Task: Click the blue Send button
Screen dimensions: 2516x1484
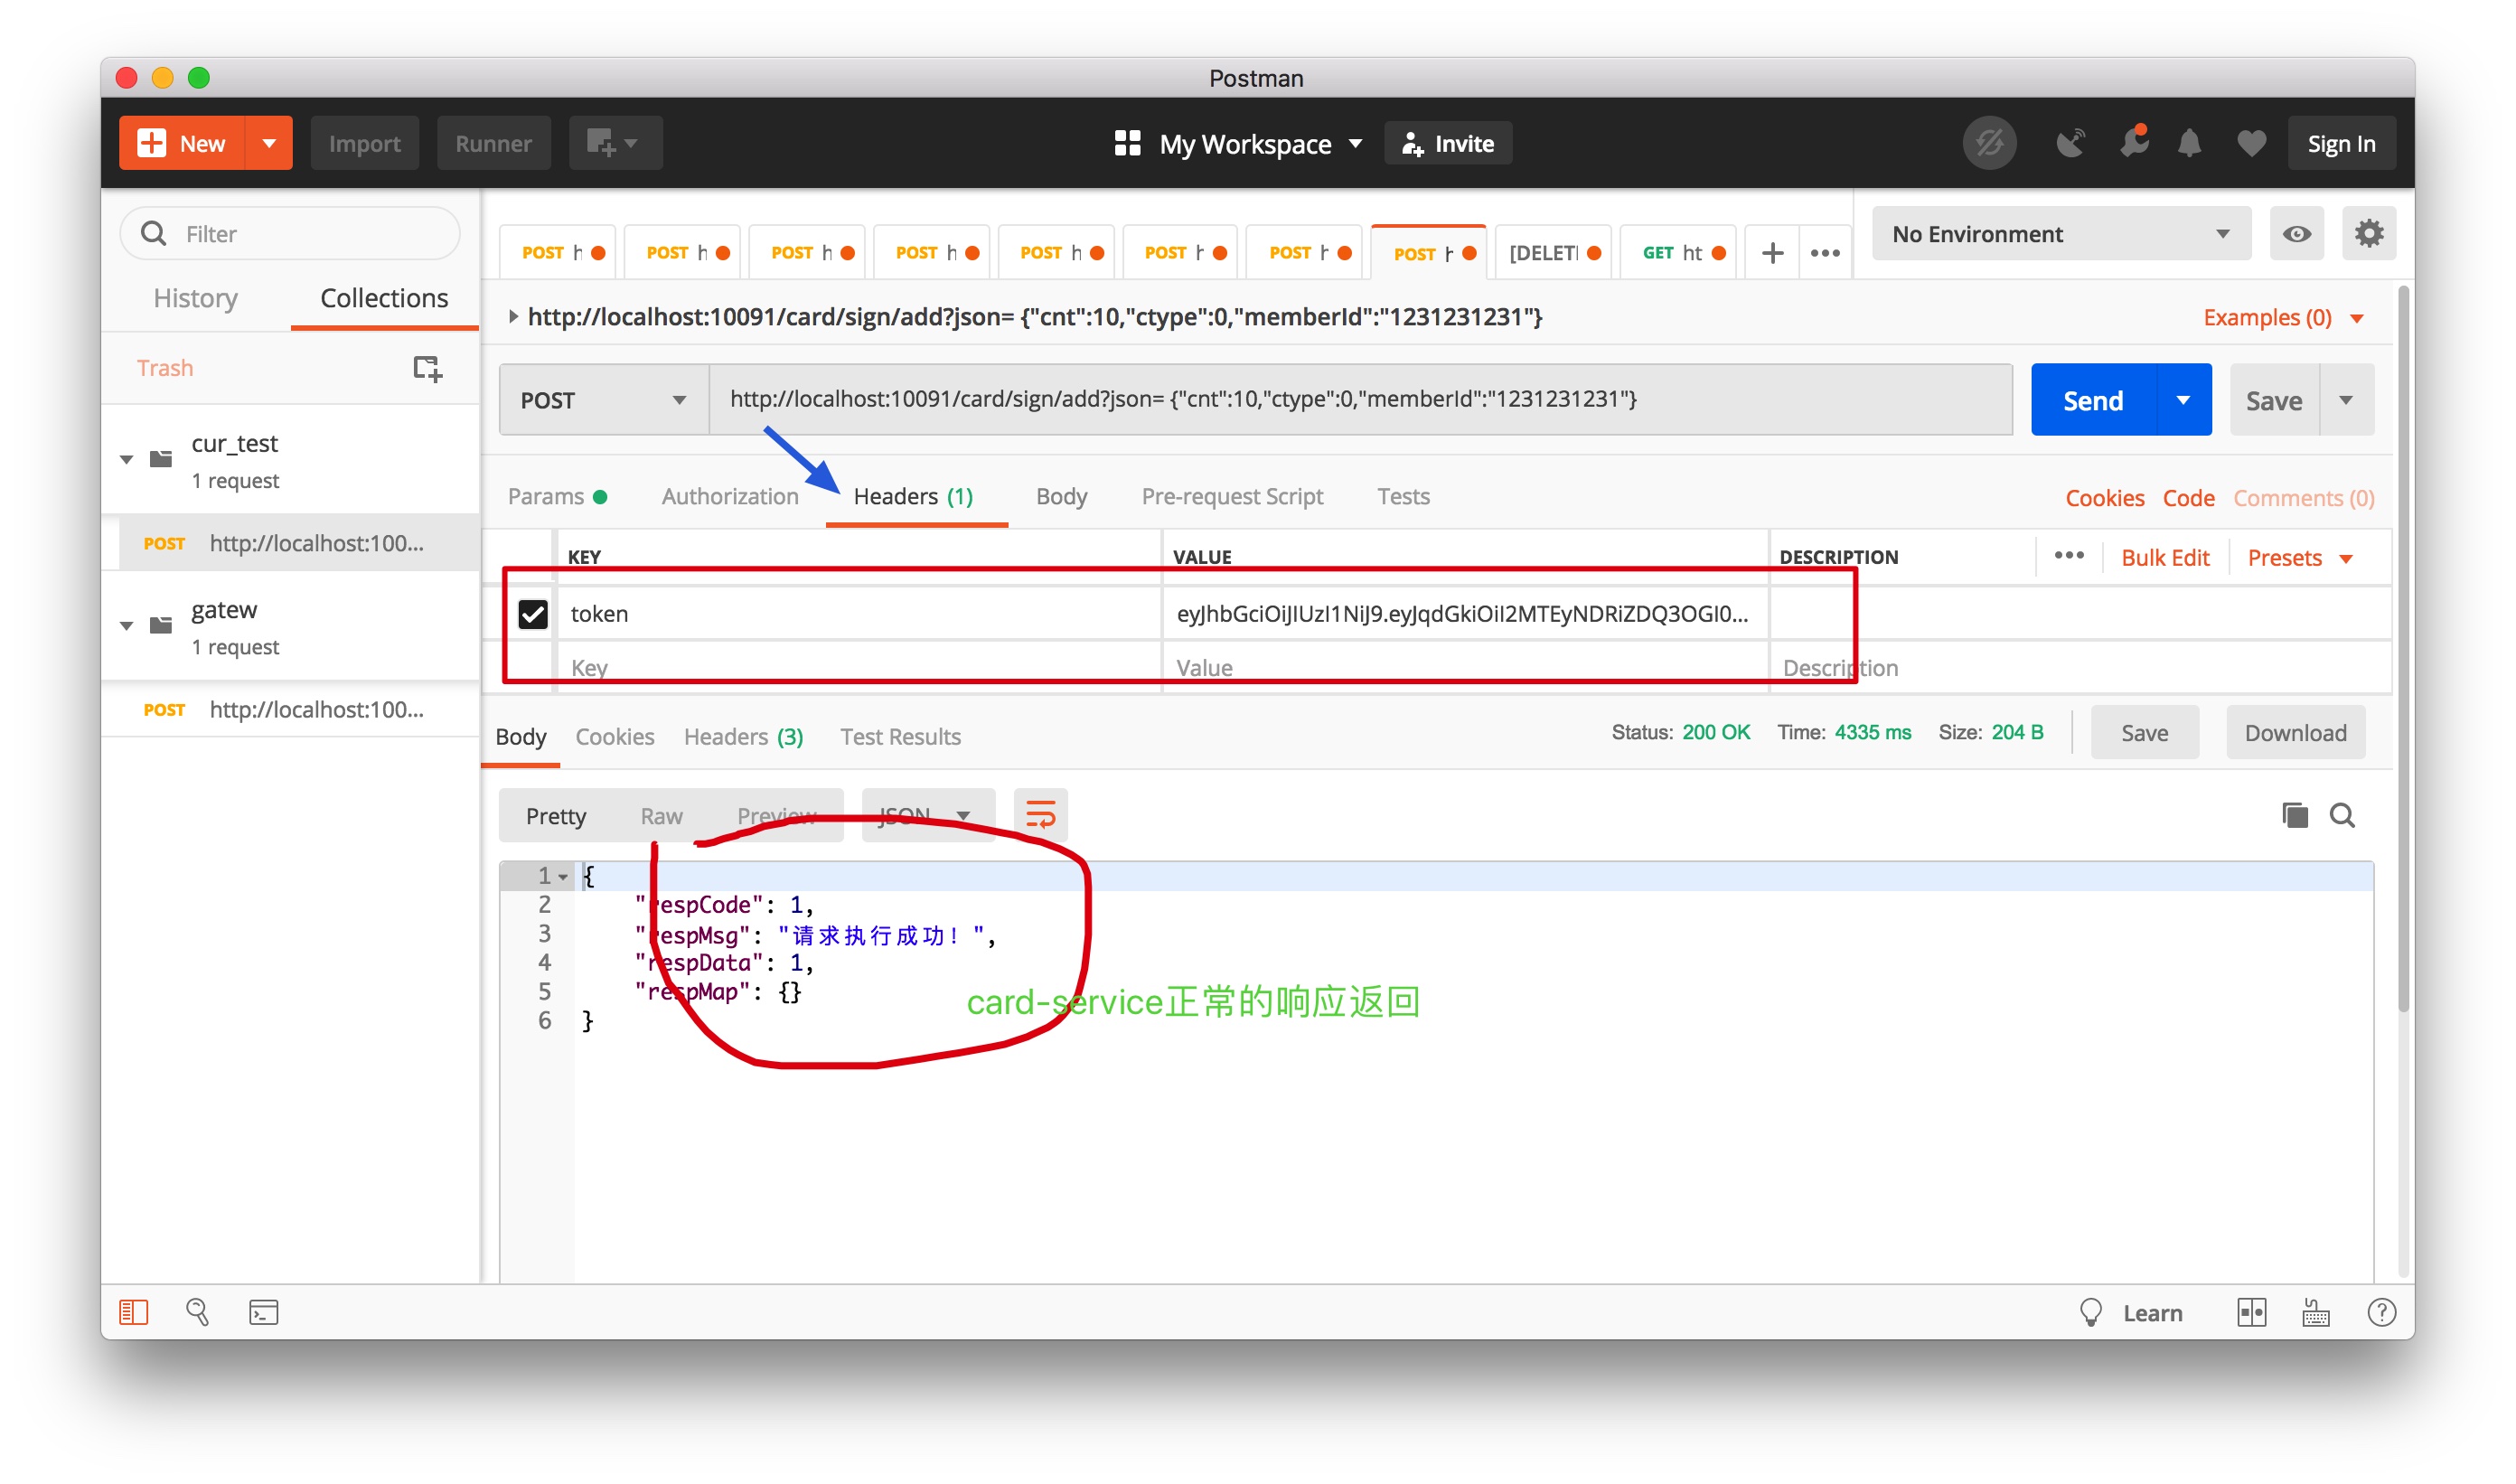Action: click(2093, 400)
